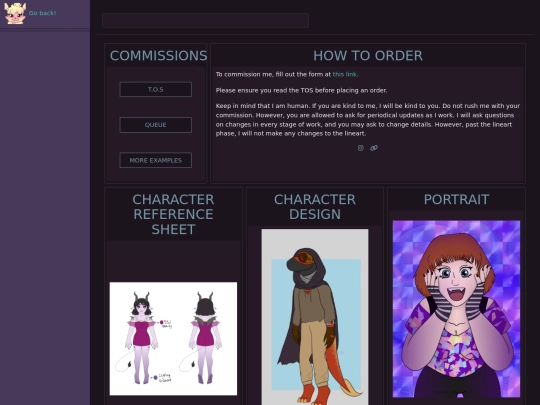Follow the 'Go back!' link
The image size is (540, 405).
[x=42, y=13]
